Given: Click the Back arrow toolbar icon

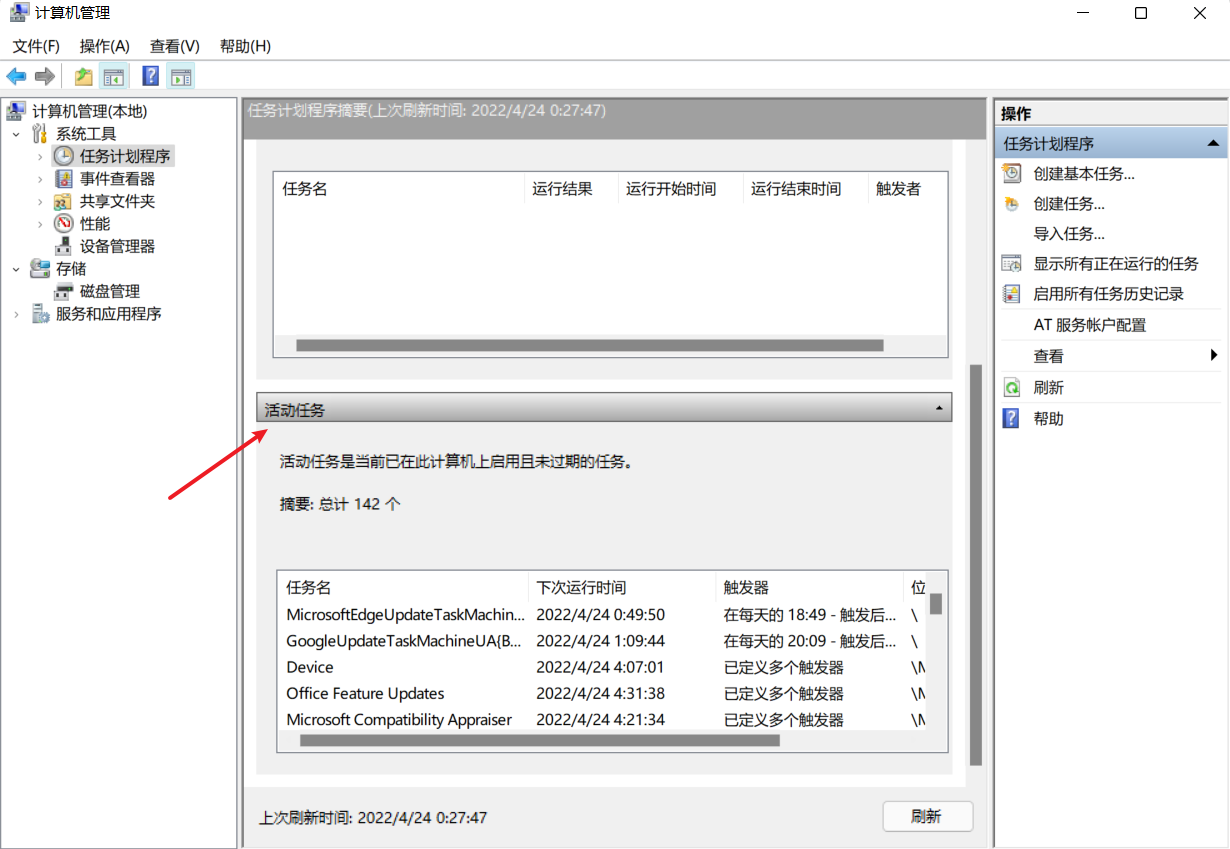Looking at the screenshot, I should point(16,76).
